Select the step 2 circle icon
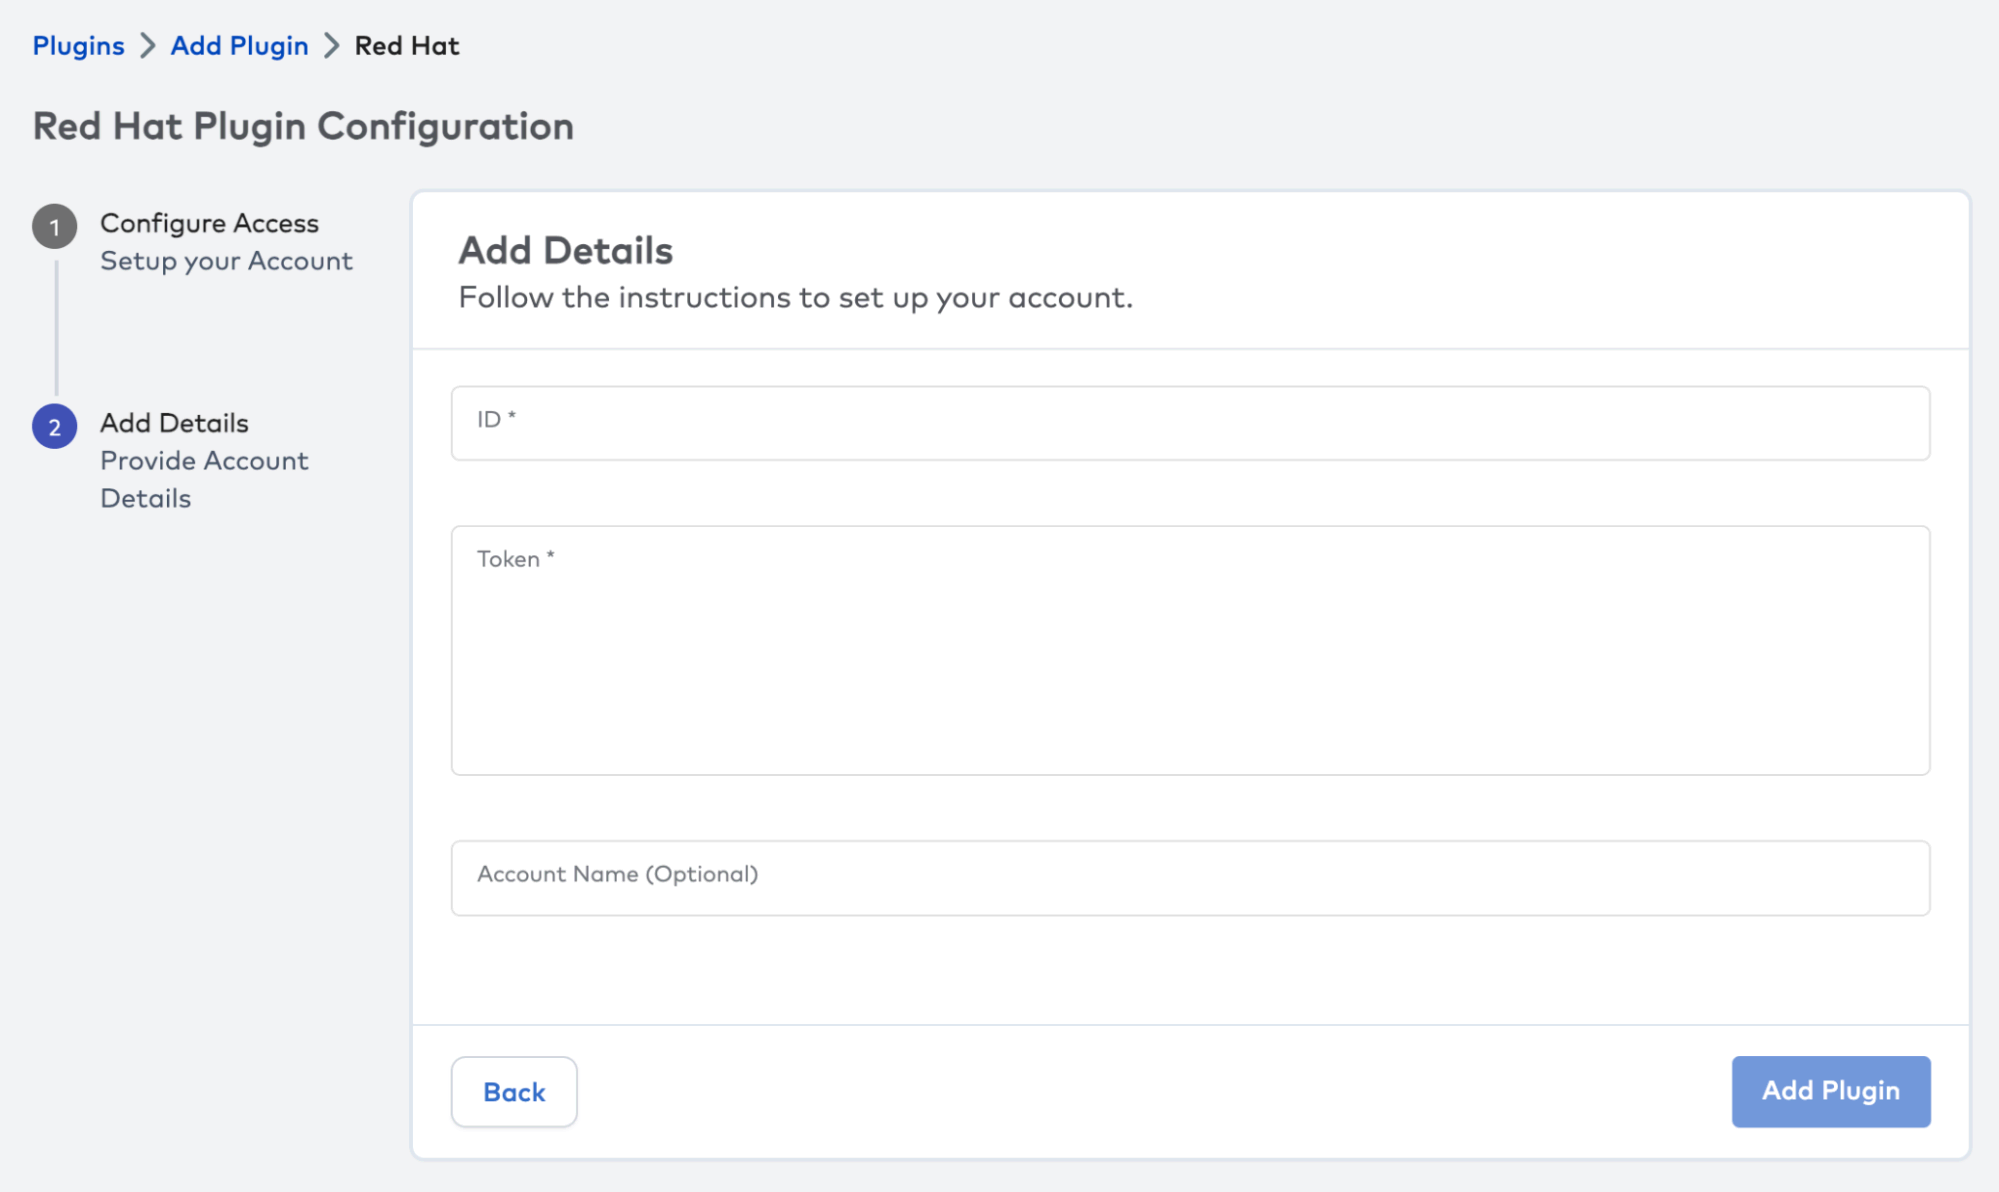The image size is (1999, 1192). [x=55, y=427]
